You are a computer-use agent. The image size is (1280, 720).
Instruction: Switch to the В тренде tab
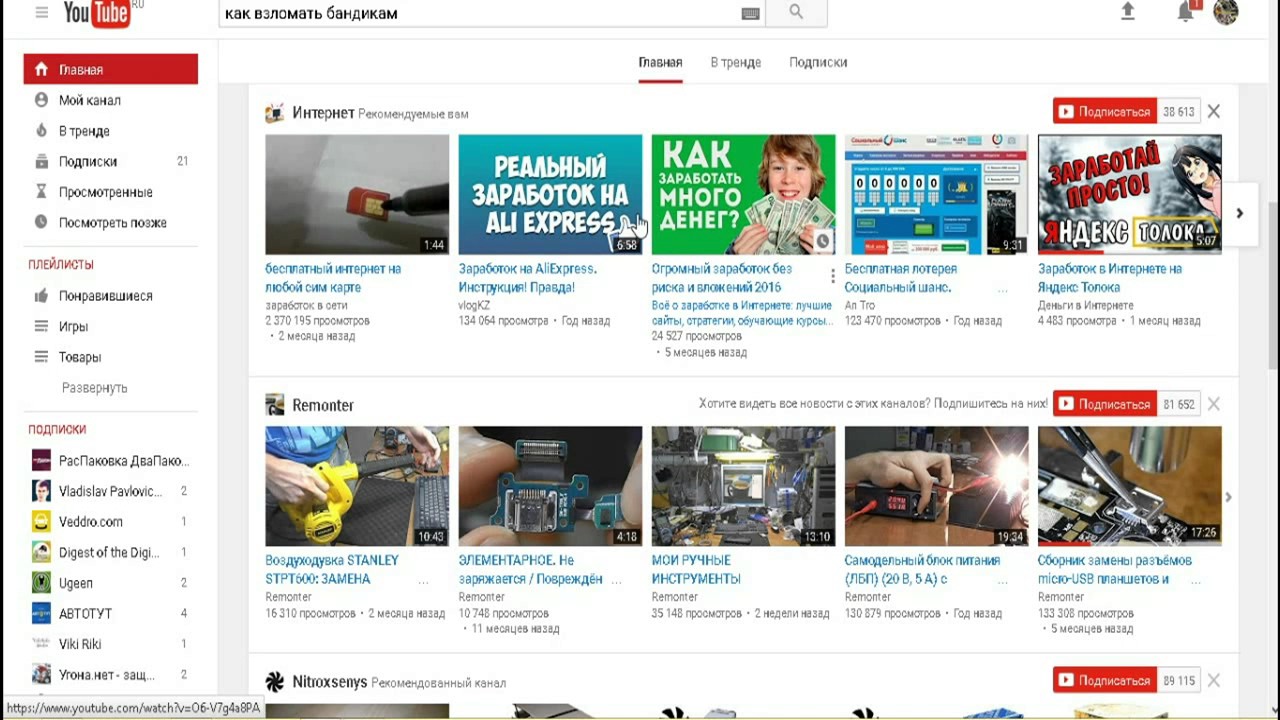pyautogui.click(x=736, y=62)
